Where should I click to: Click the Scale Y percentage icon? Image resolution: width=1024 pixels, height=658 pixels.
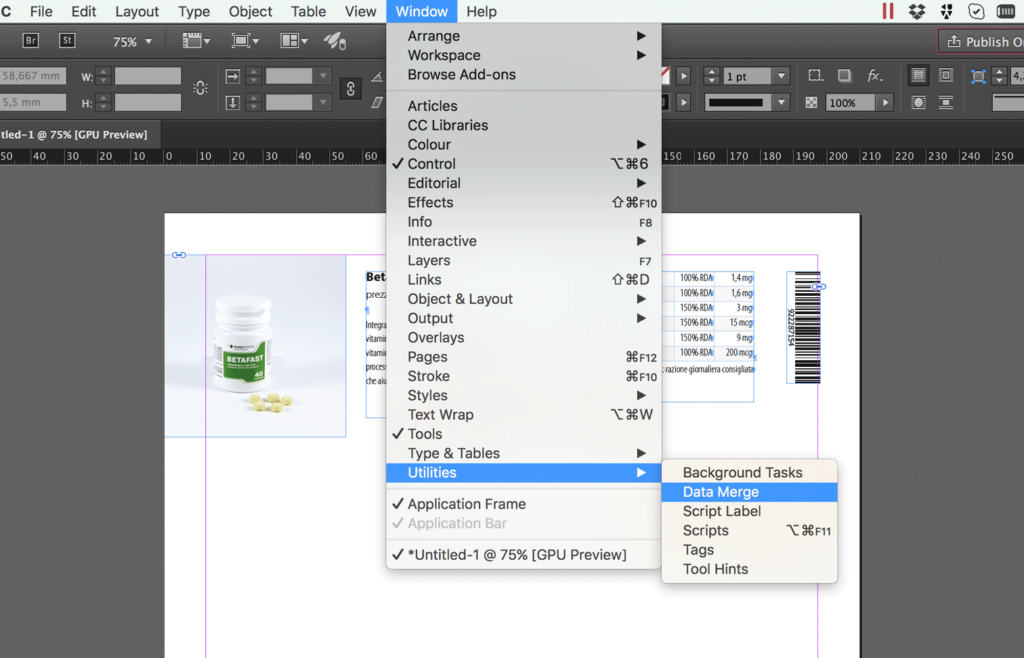coord(232,102)
